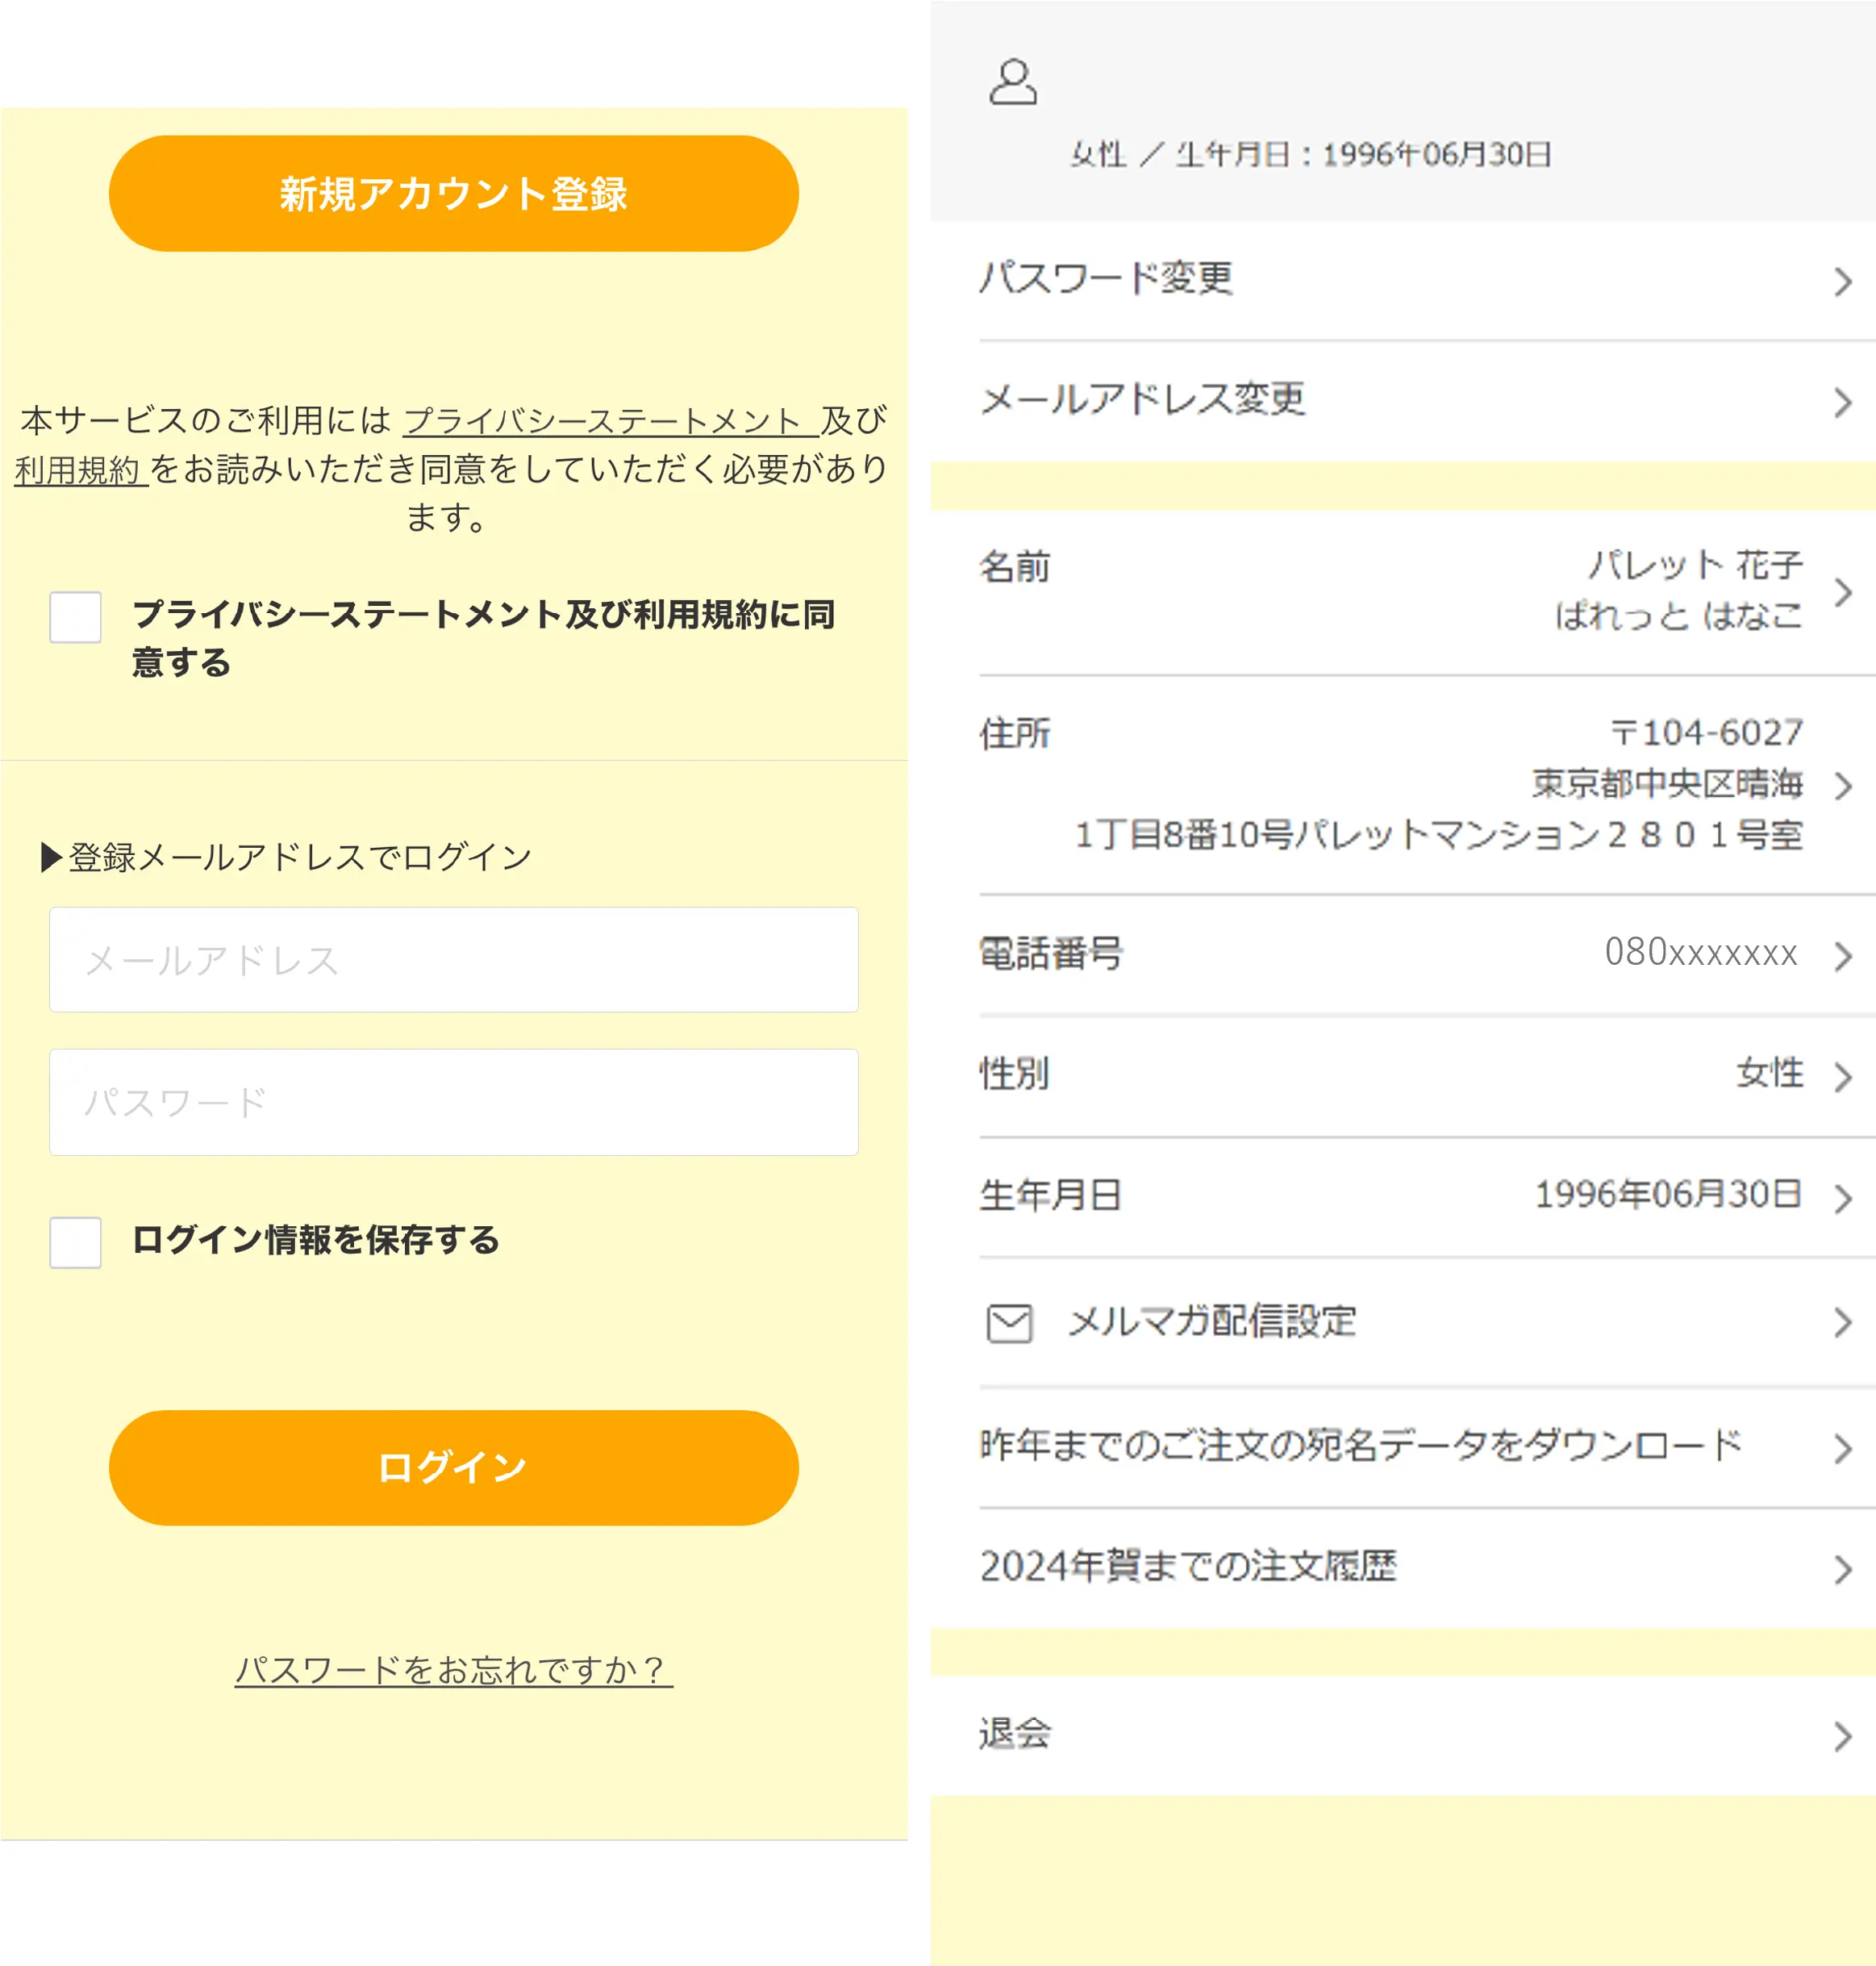Open the 住所 edit chevron
This screenshot has height=1966, width=1876.
pyautogui.click(x=1843, y=786)
